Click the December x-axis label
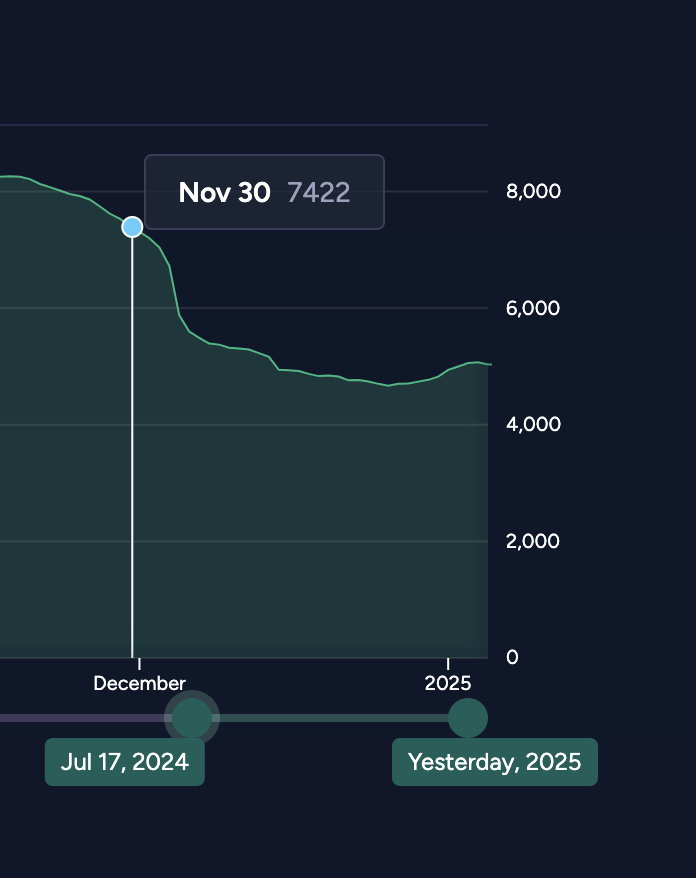This screenshot has height=878, width=696. click(x=139, y=684)
